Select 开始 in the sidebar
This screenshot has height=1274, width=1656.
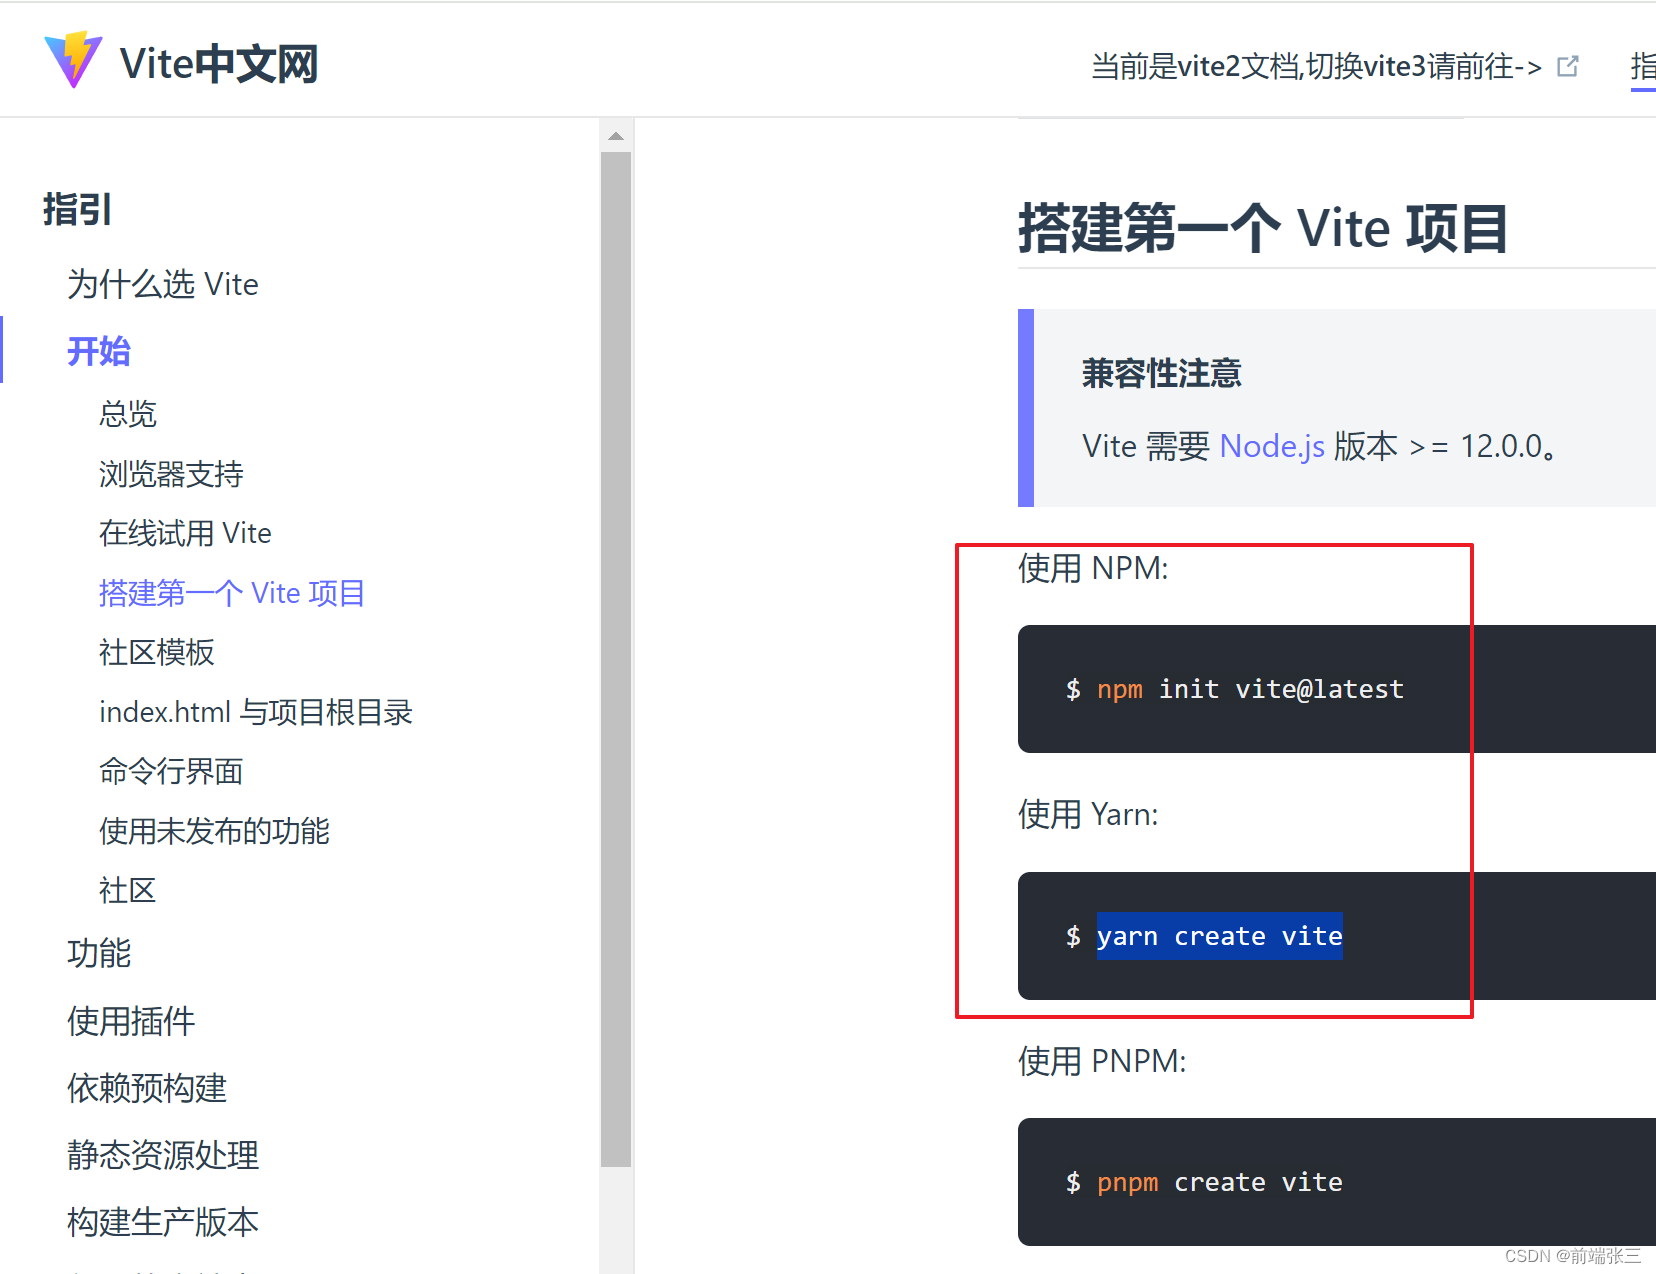(x=99, y=351)
